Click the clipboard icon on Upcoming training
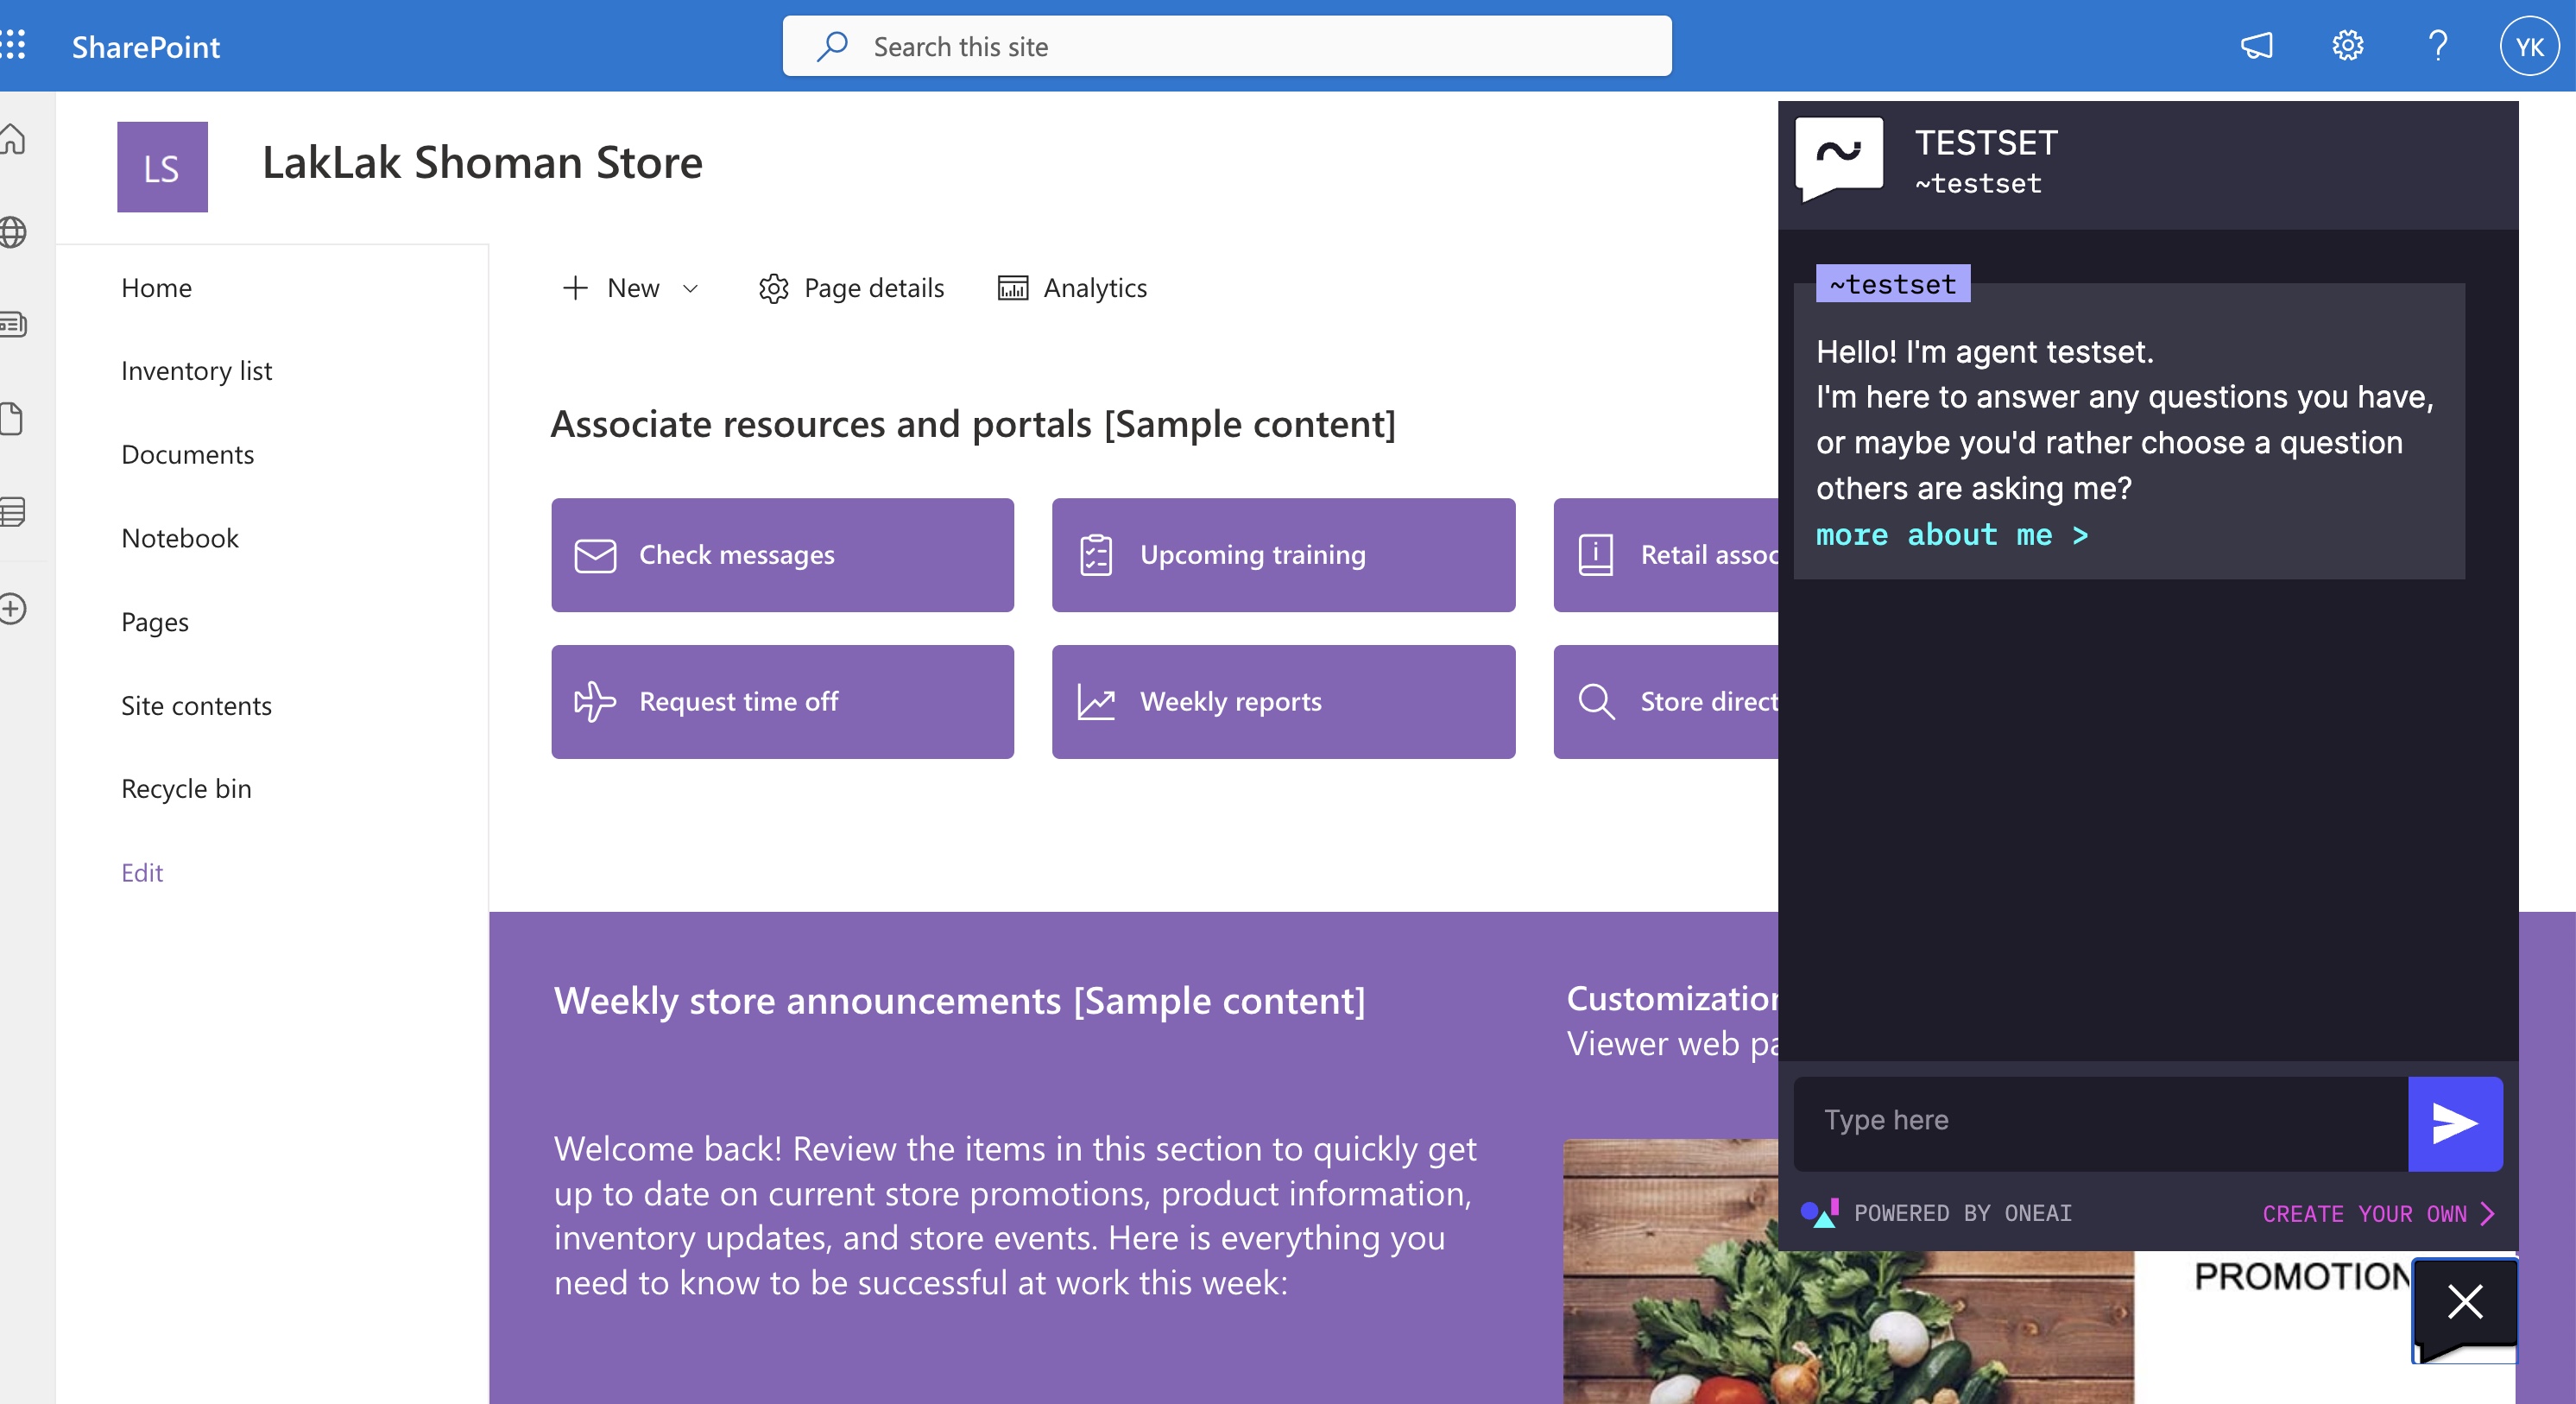The image size is (2576, 1404). tap(1096, 555)
